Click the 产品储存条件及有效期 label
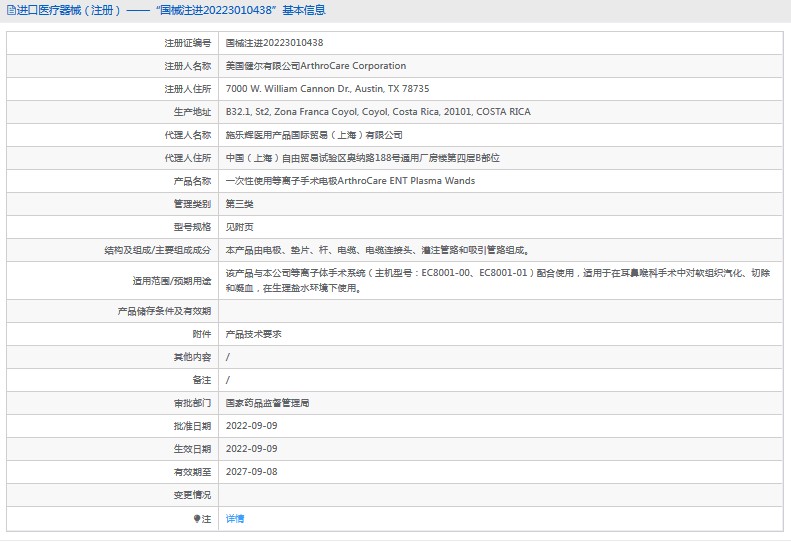791x542 pixels. pos(164,311)
